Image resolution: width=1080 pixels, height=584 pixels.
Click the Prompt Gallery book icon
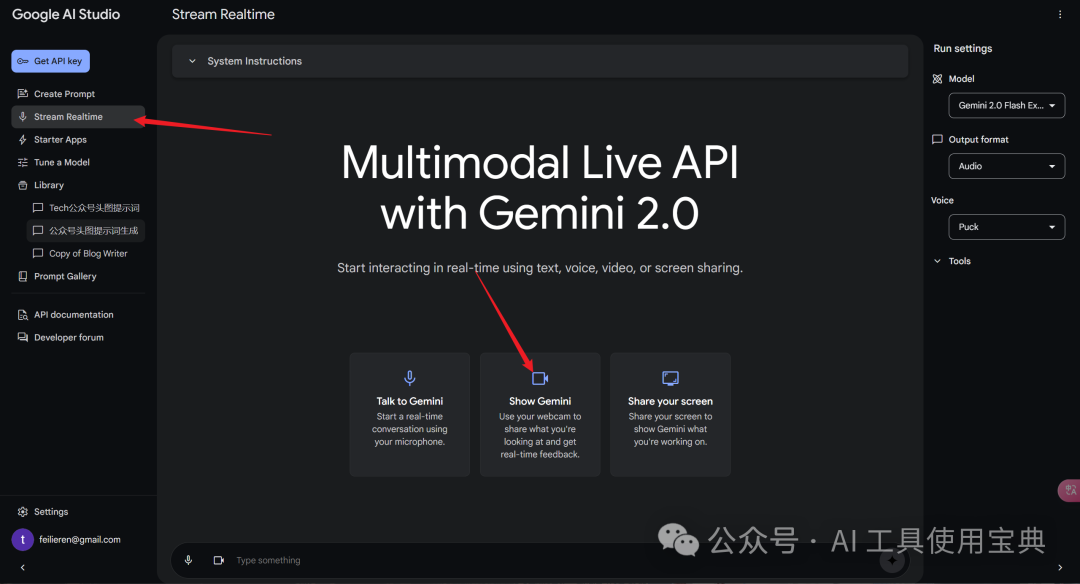23,276
